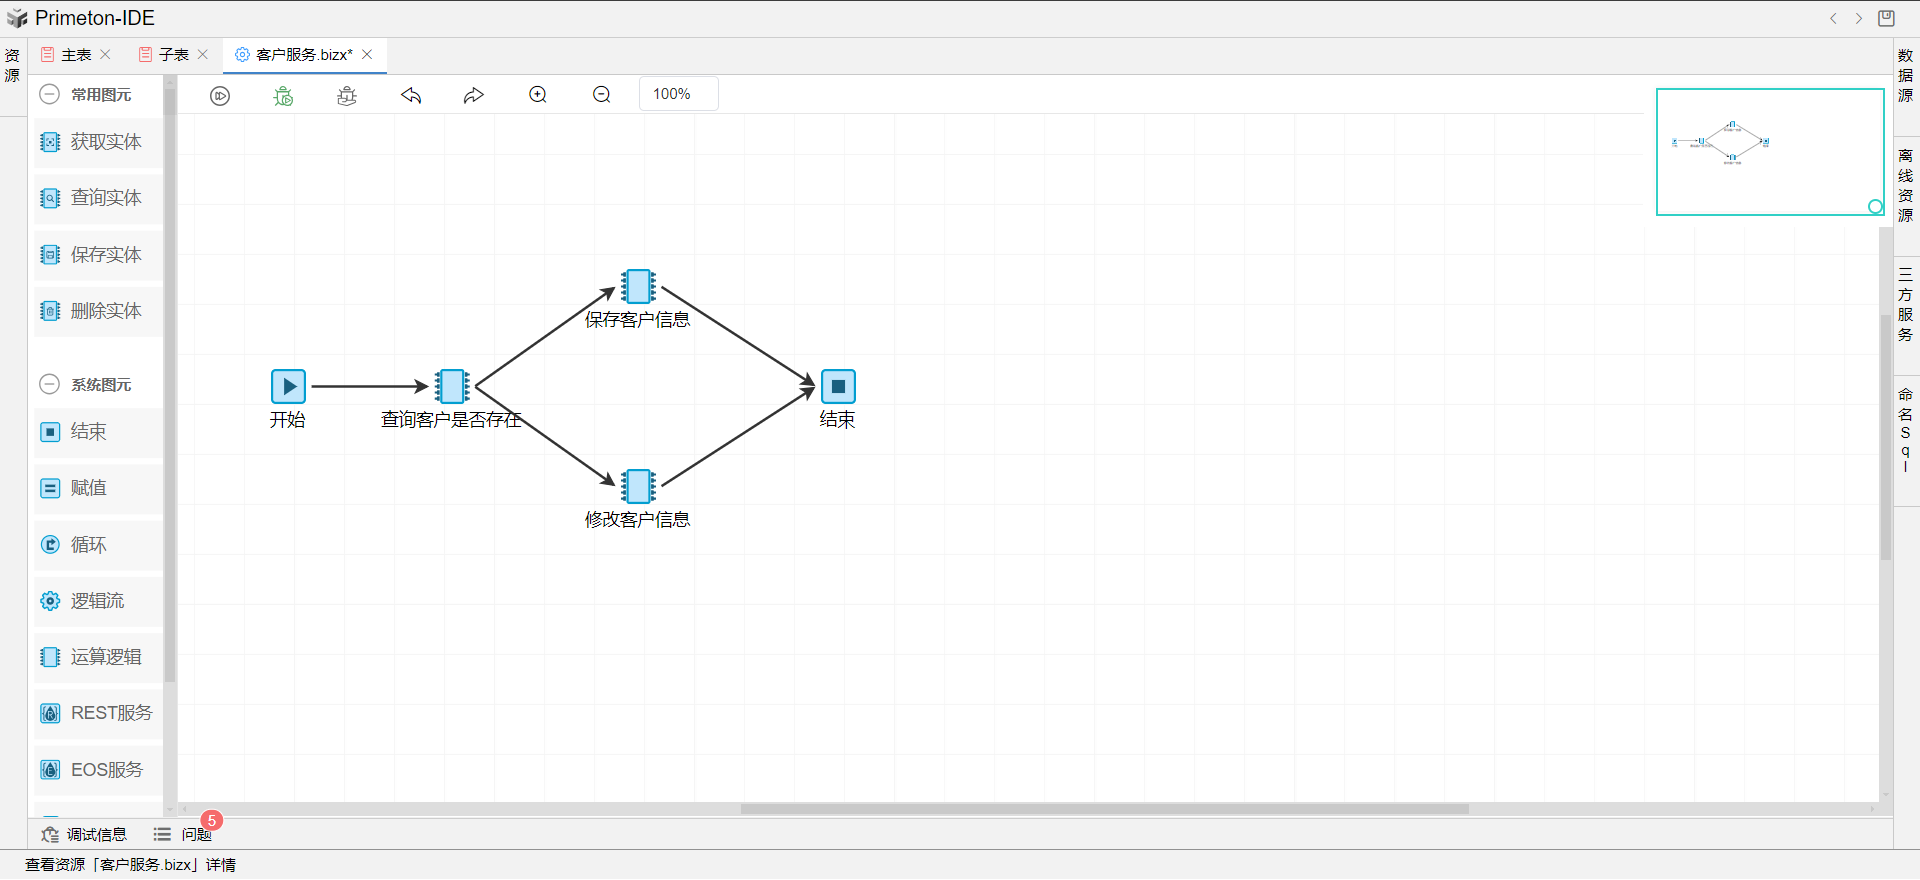This screenshot has height=880, width=1920.
Task: Collapse the 系统图元 palette group
Action: coord(49,385)
